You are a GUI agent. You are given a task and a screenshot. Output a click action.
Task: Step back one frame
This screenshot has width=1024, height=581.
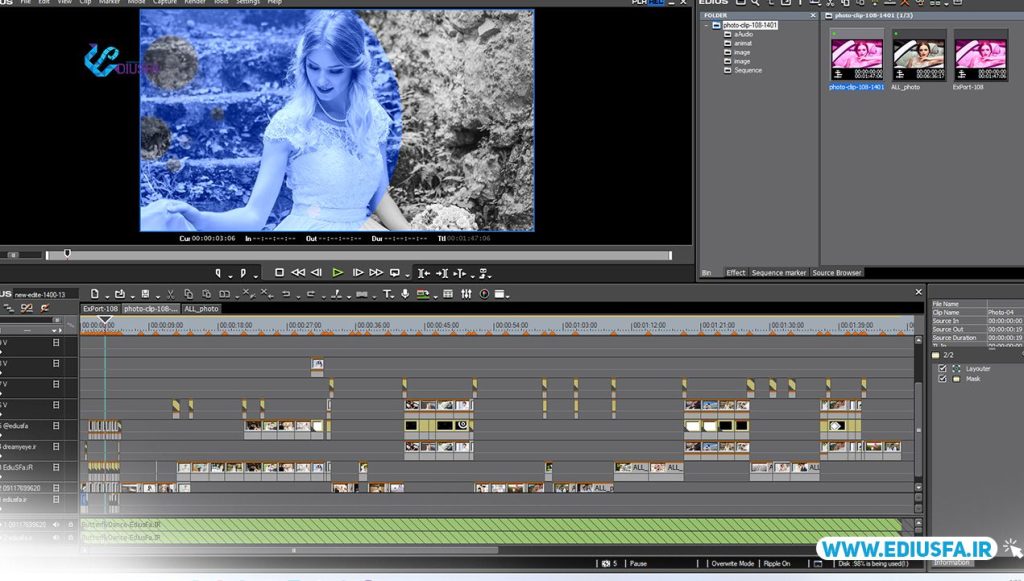click(317, 273)
